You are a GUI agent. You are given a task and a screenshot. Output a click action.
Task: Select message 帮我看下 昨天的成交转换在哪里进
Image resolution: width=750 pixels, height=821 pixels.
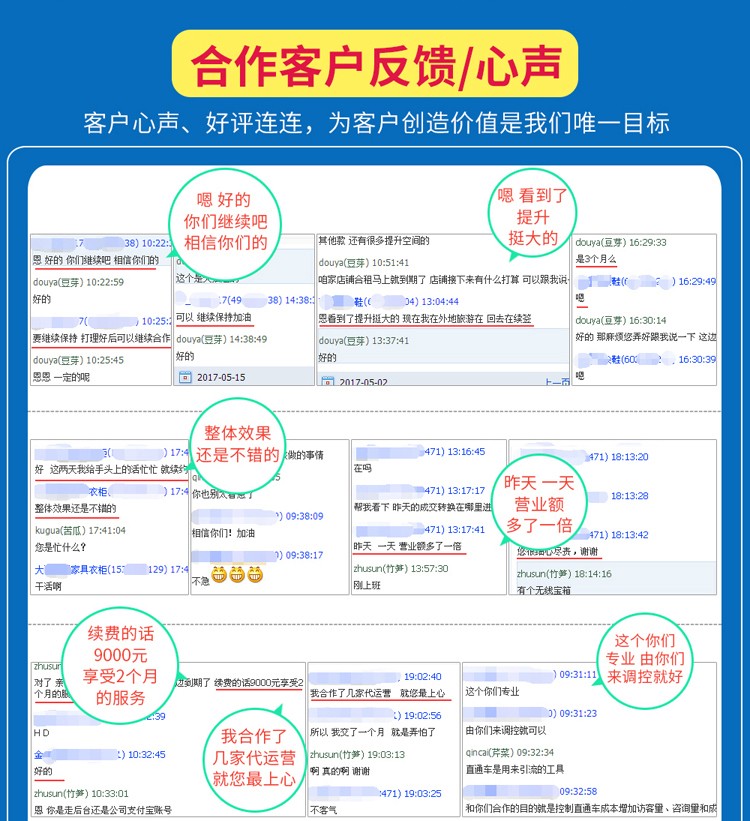[x=423, y=507]
